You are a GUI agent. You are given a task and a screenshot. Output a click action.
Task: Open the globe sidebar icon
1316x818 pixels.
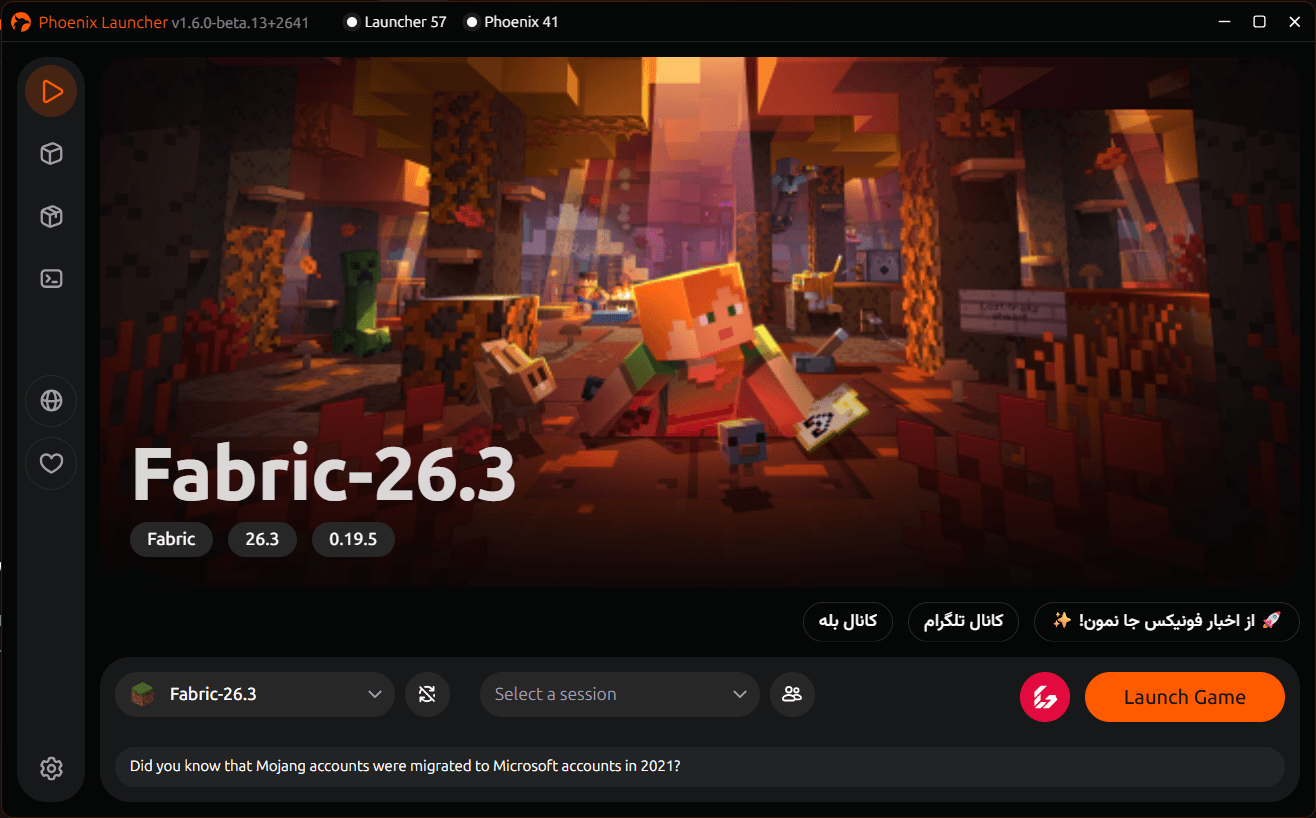pos(52,401)
